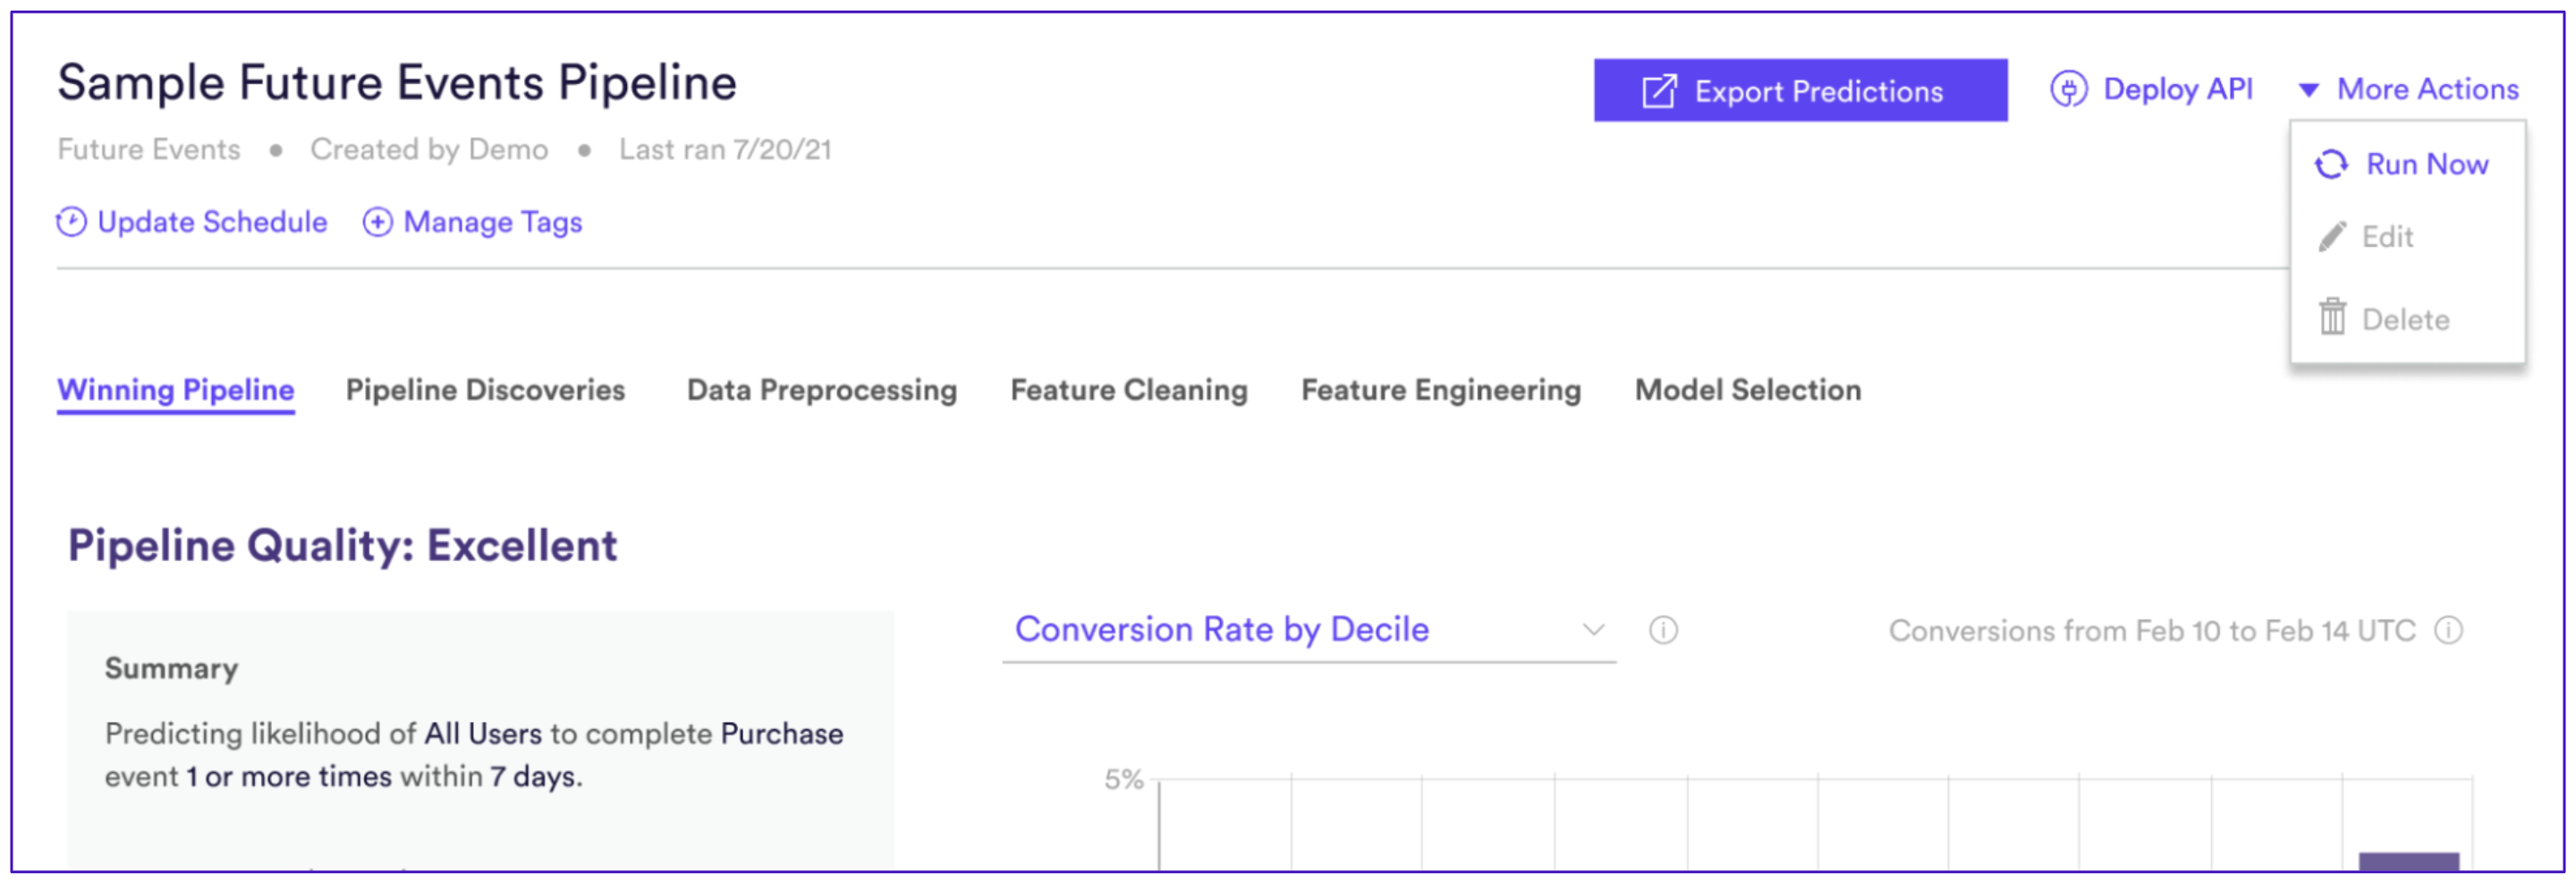
Task: Go to the Data Preprocessing tab
Action: point(821,390)
